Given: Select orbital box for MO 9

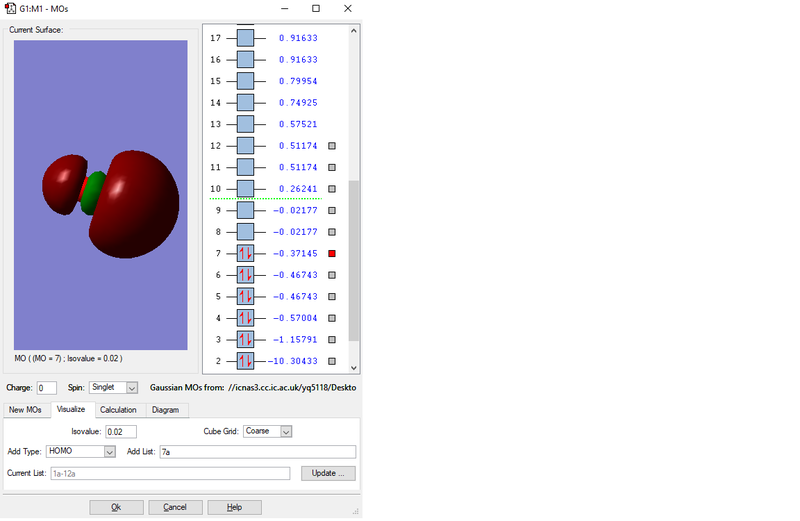Looking at the screenshot, I should coord(245,210).
